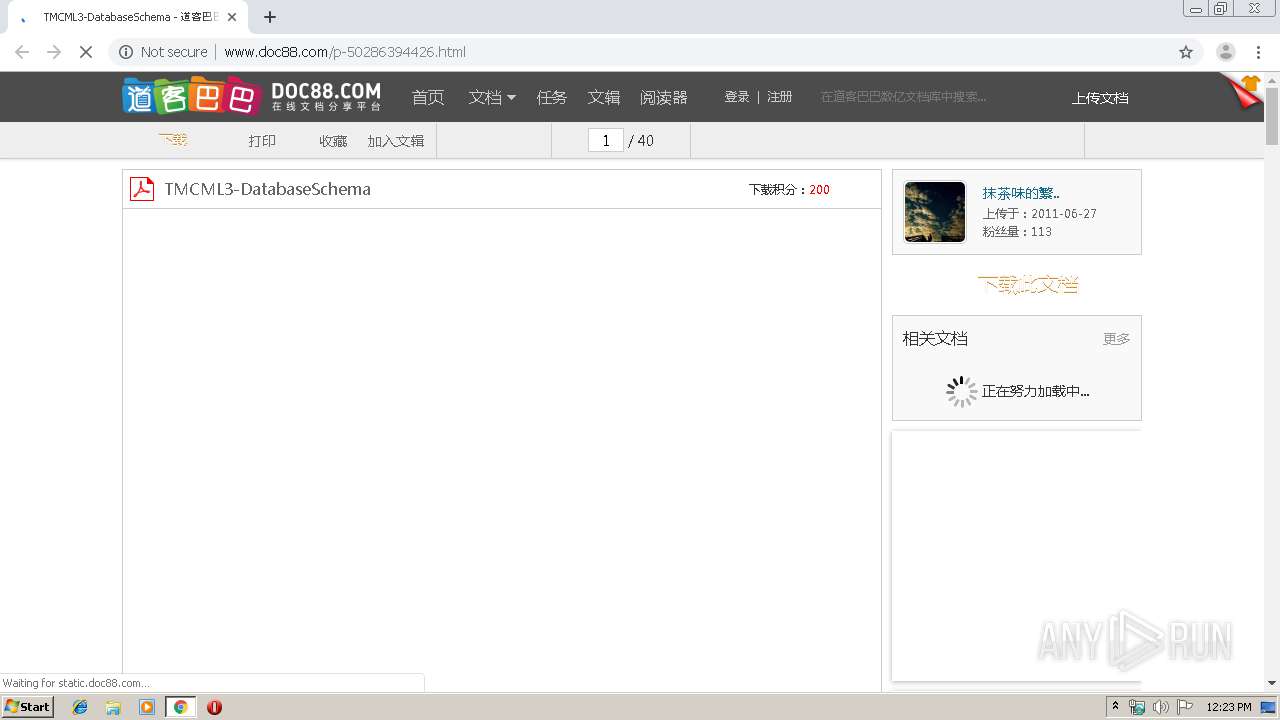Screen dimensions: 1280x720
Task: Click the Doc88 logo in the header
Action: [x=252, y=96]
